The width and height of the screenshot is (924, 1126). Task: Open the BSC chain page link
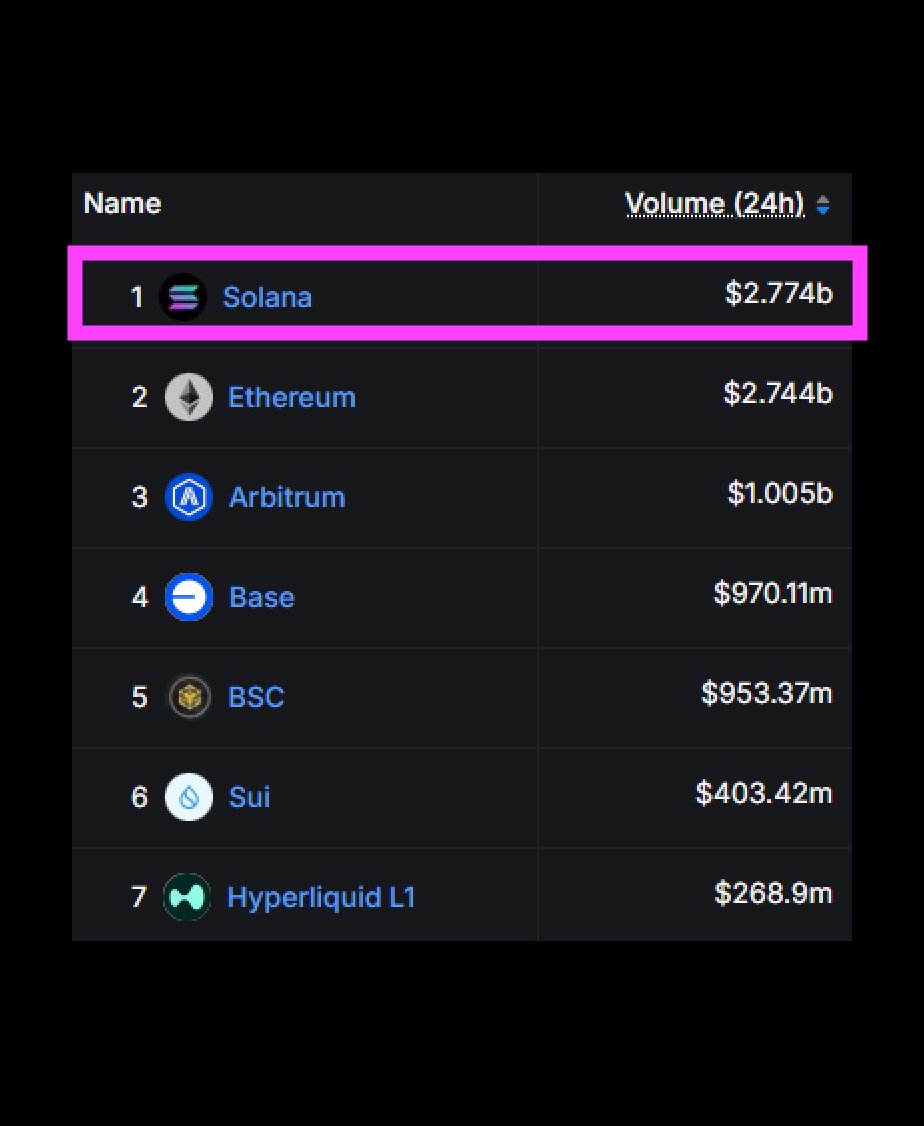point(256,697)
